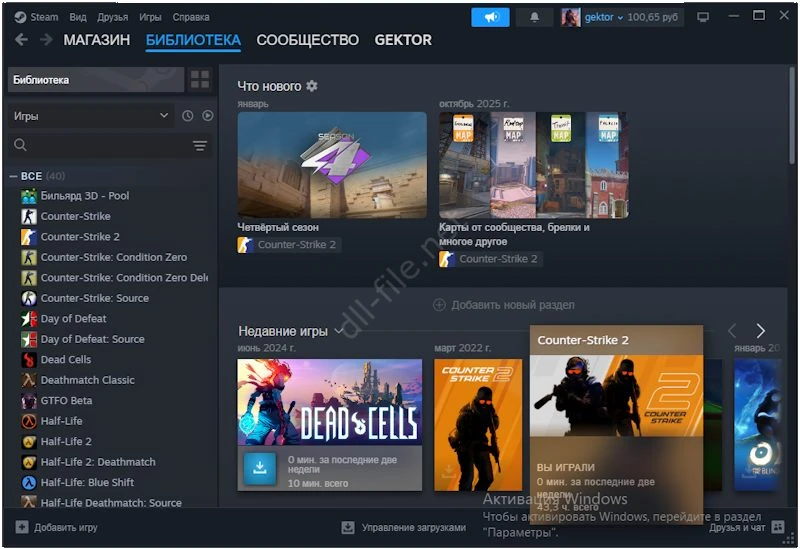The height and width of the screenshot is (549, 800).
Task: Install Dead Cells via blue download button
Action: pyautogui.click(x=260, y=468)
